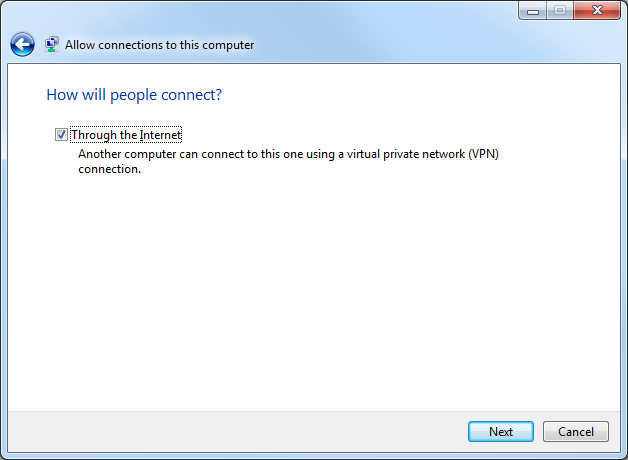Click the '(VPN)' text in the description
628x460 pixels.
click(x=483, y=154)
